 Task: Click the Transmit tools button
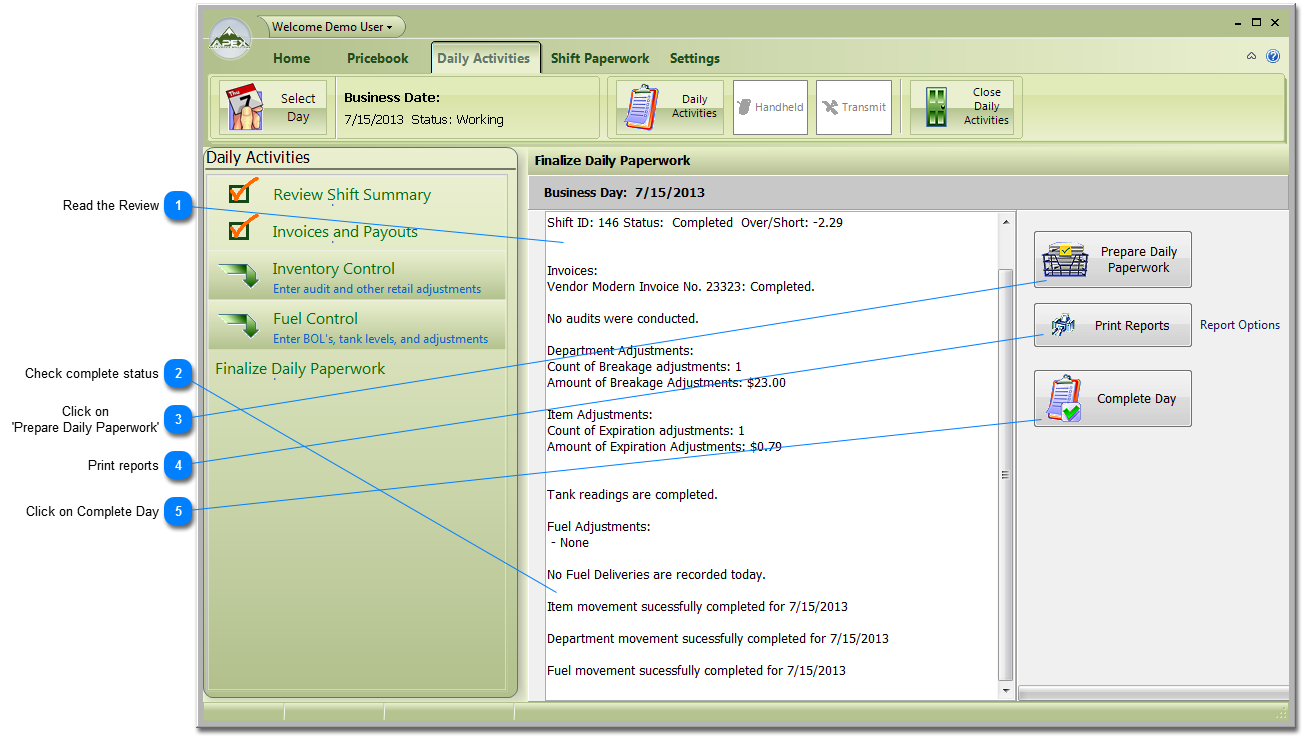pyautogui.click(x=853, y=107)
